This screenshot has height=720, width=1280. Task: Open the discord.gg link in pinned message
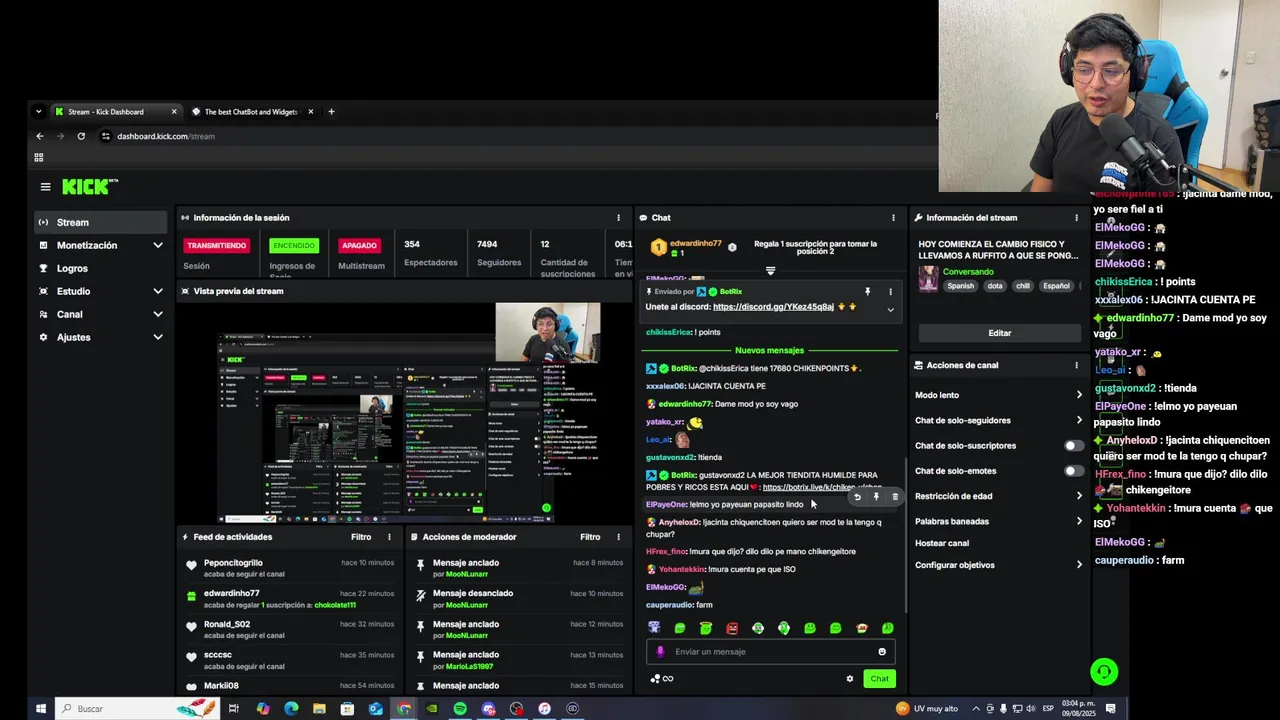pos(773,307)
